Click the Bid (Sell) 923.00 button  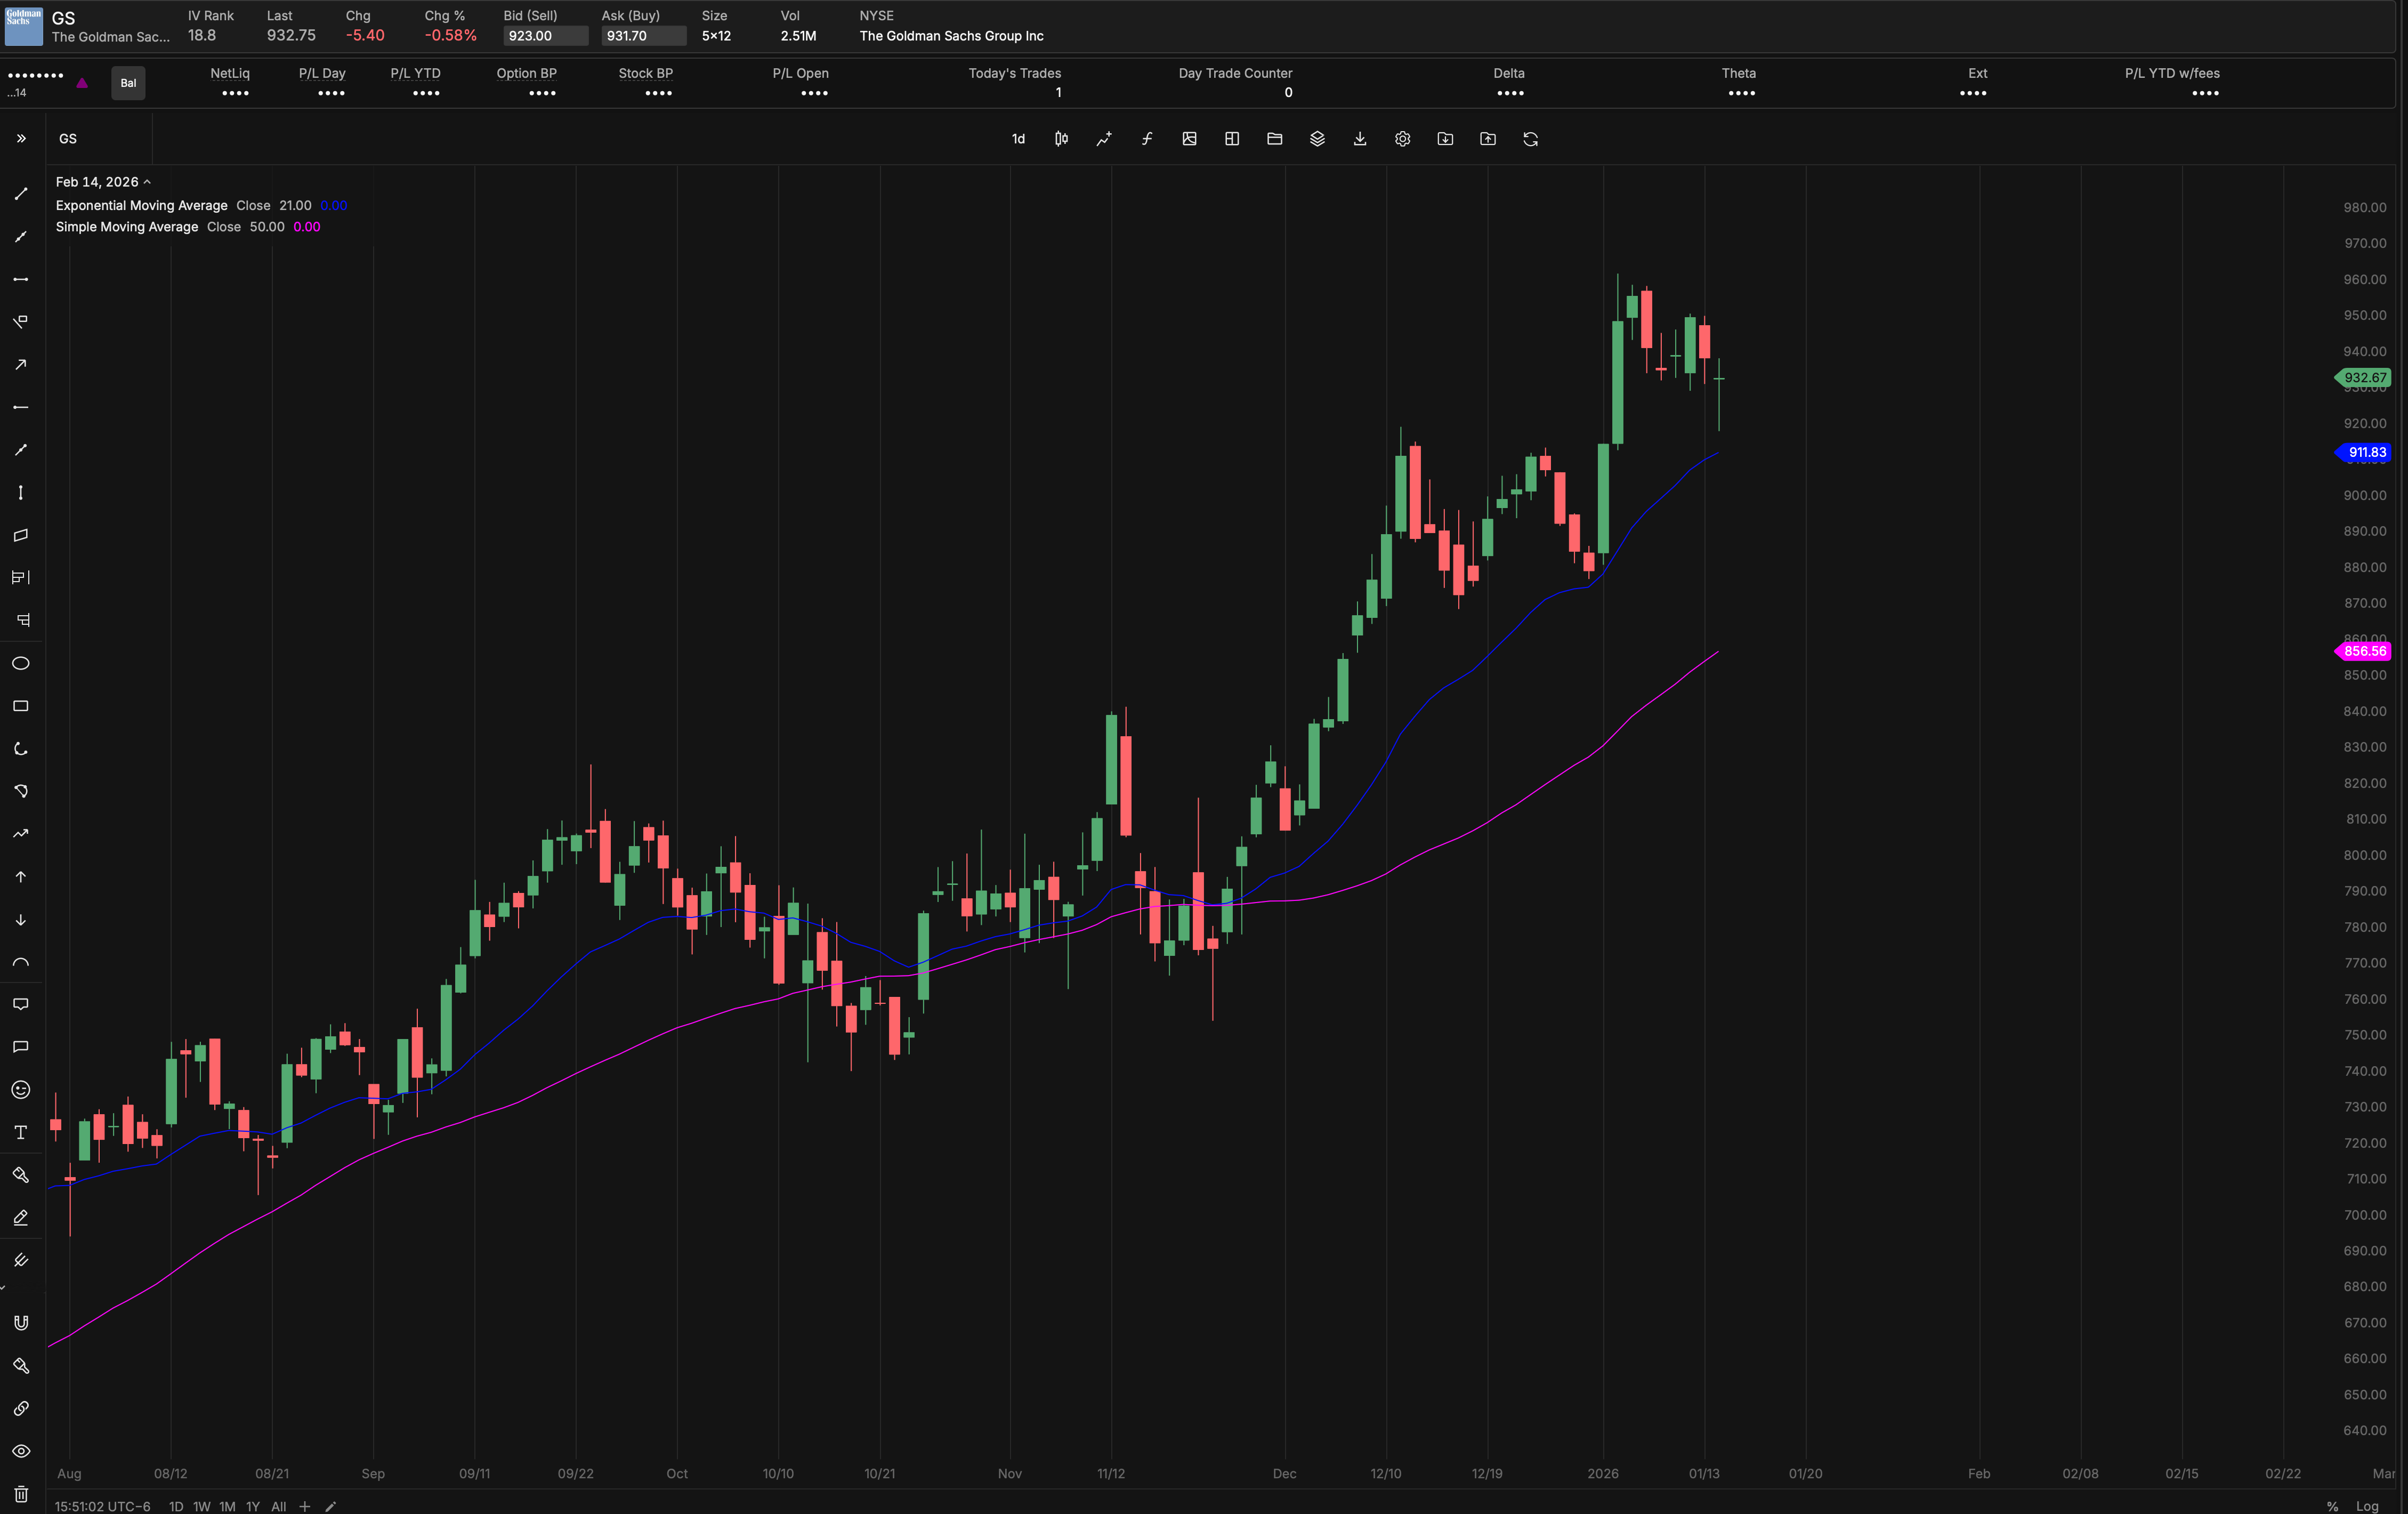pos(545,36)
